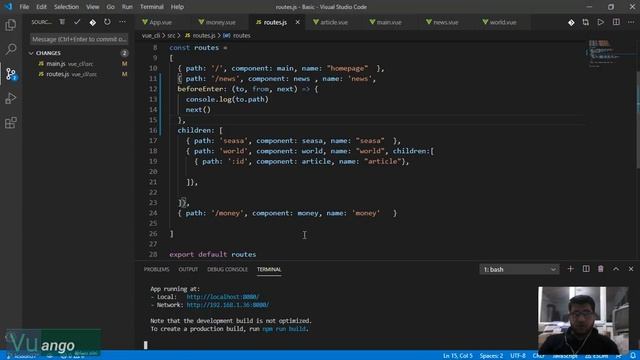Viewport: 640px width, 360px height.
Task: Maximize the terminal panel size
Action: [616, 269]
